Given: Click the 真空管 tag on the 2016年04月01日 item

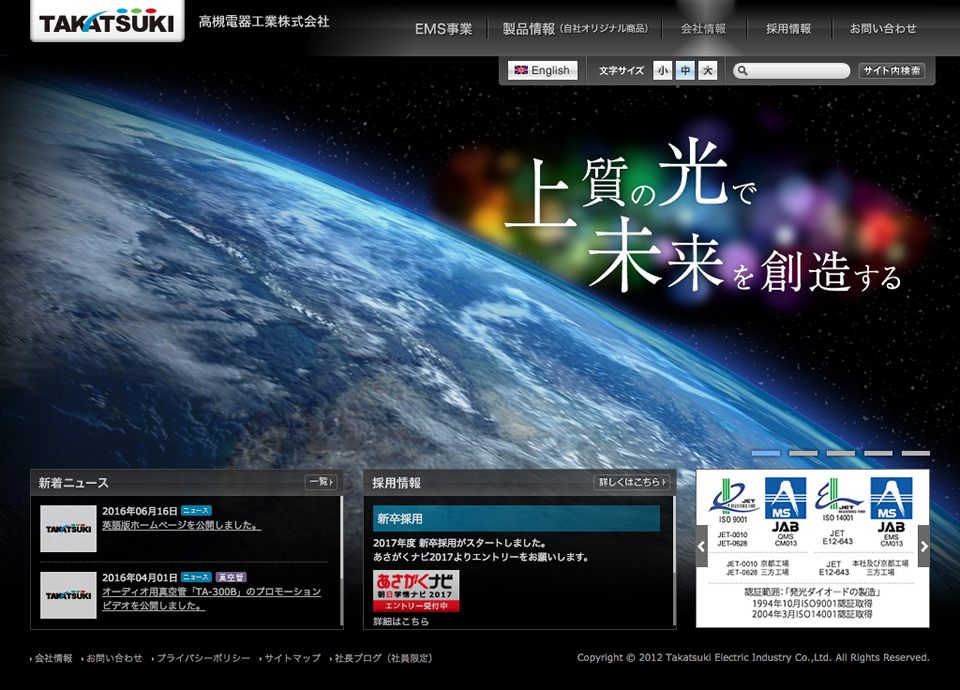Looking at the screenshot, I should [x=231, y=577].
